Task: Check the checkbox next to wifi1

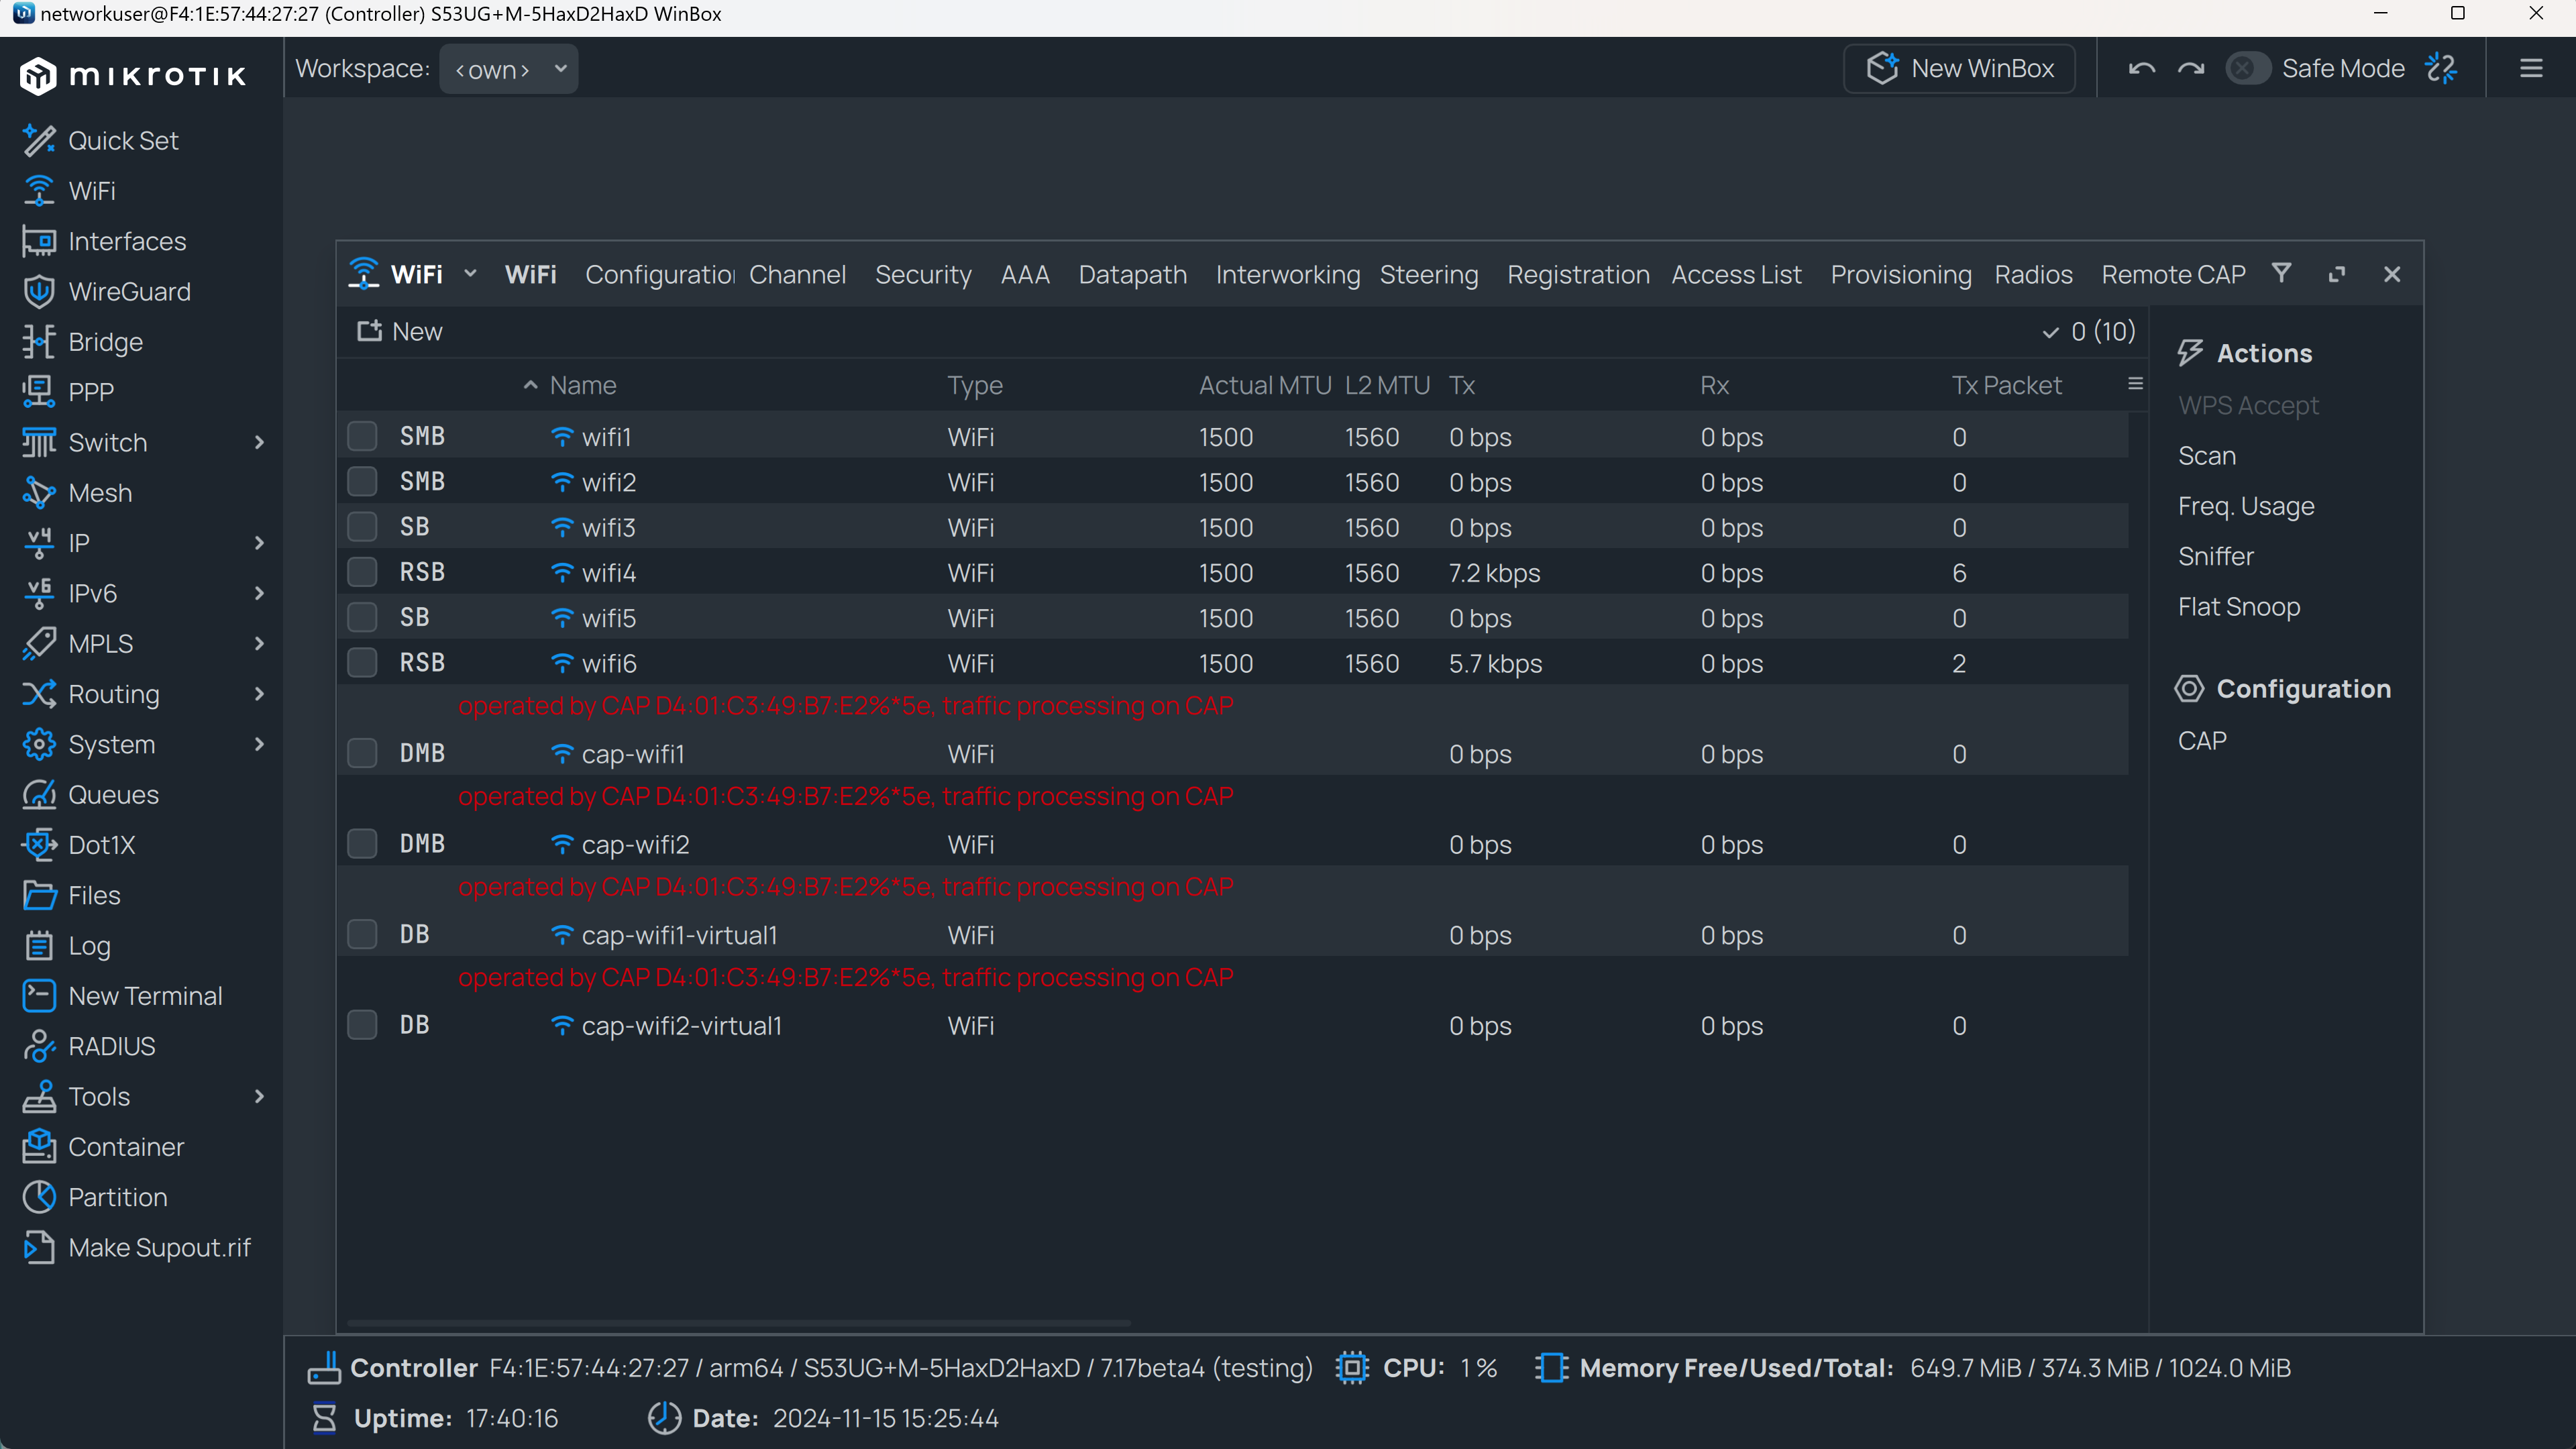Action: tap(362, 436)
